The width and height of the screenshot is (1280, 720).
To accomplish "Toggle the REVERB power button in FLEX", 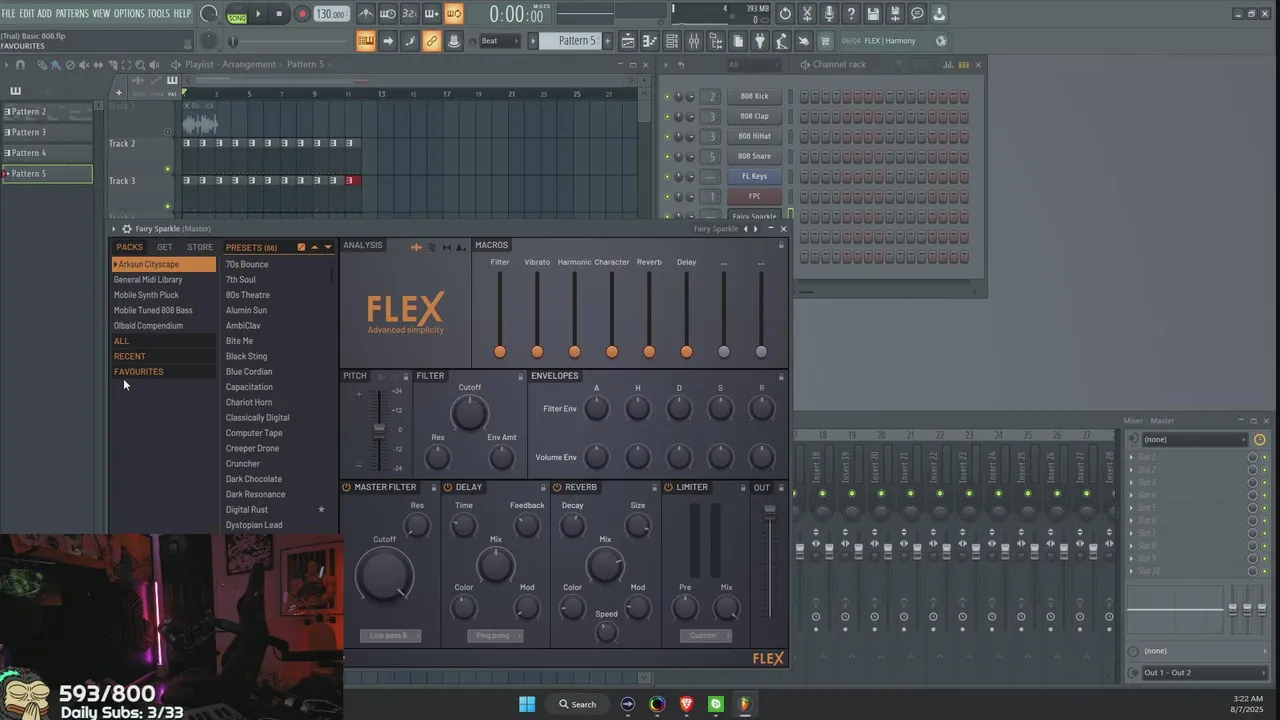I will (557, 488).
